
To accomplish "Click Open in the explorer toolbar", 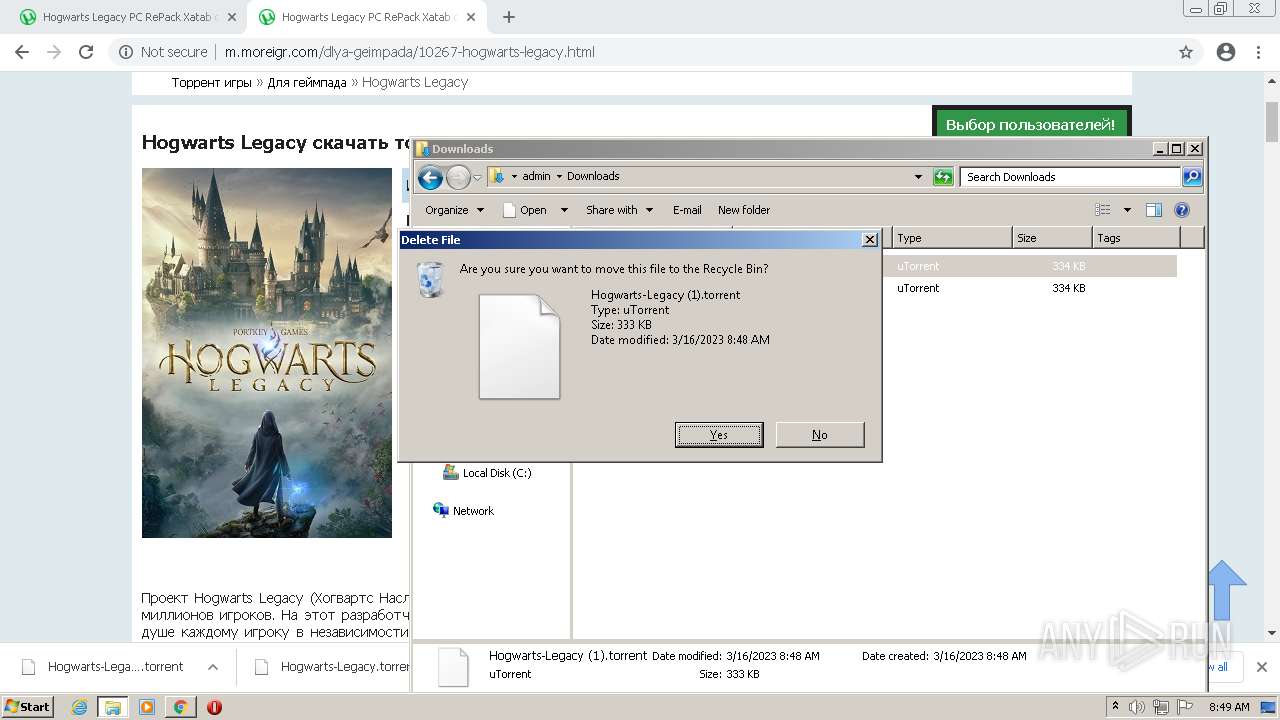I will (525, 210).
